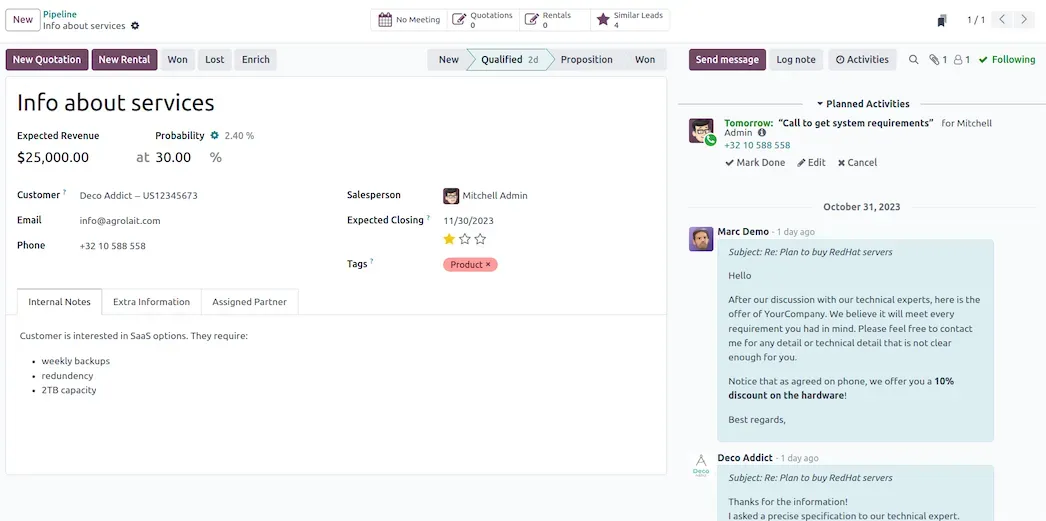Open the No Meeting calendar button

click(409, 20)
